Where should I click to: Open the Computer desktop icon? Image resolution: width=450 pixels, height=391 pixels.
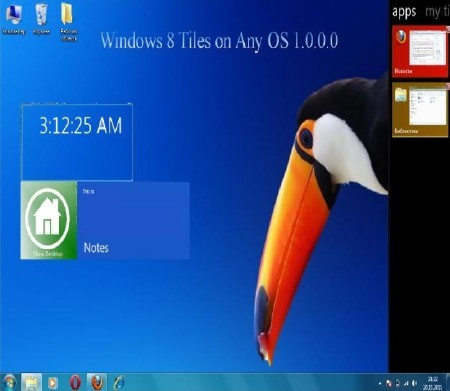click(13, 19)
